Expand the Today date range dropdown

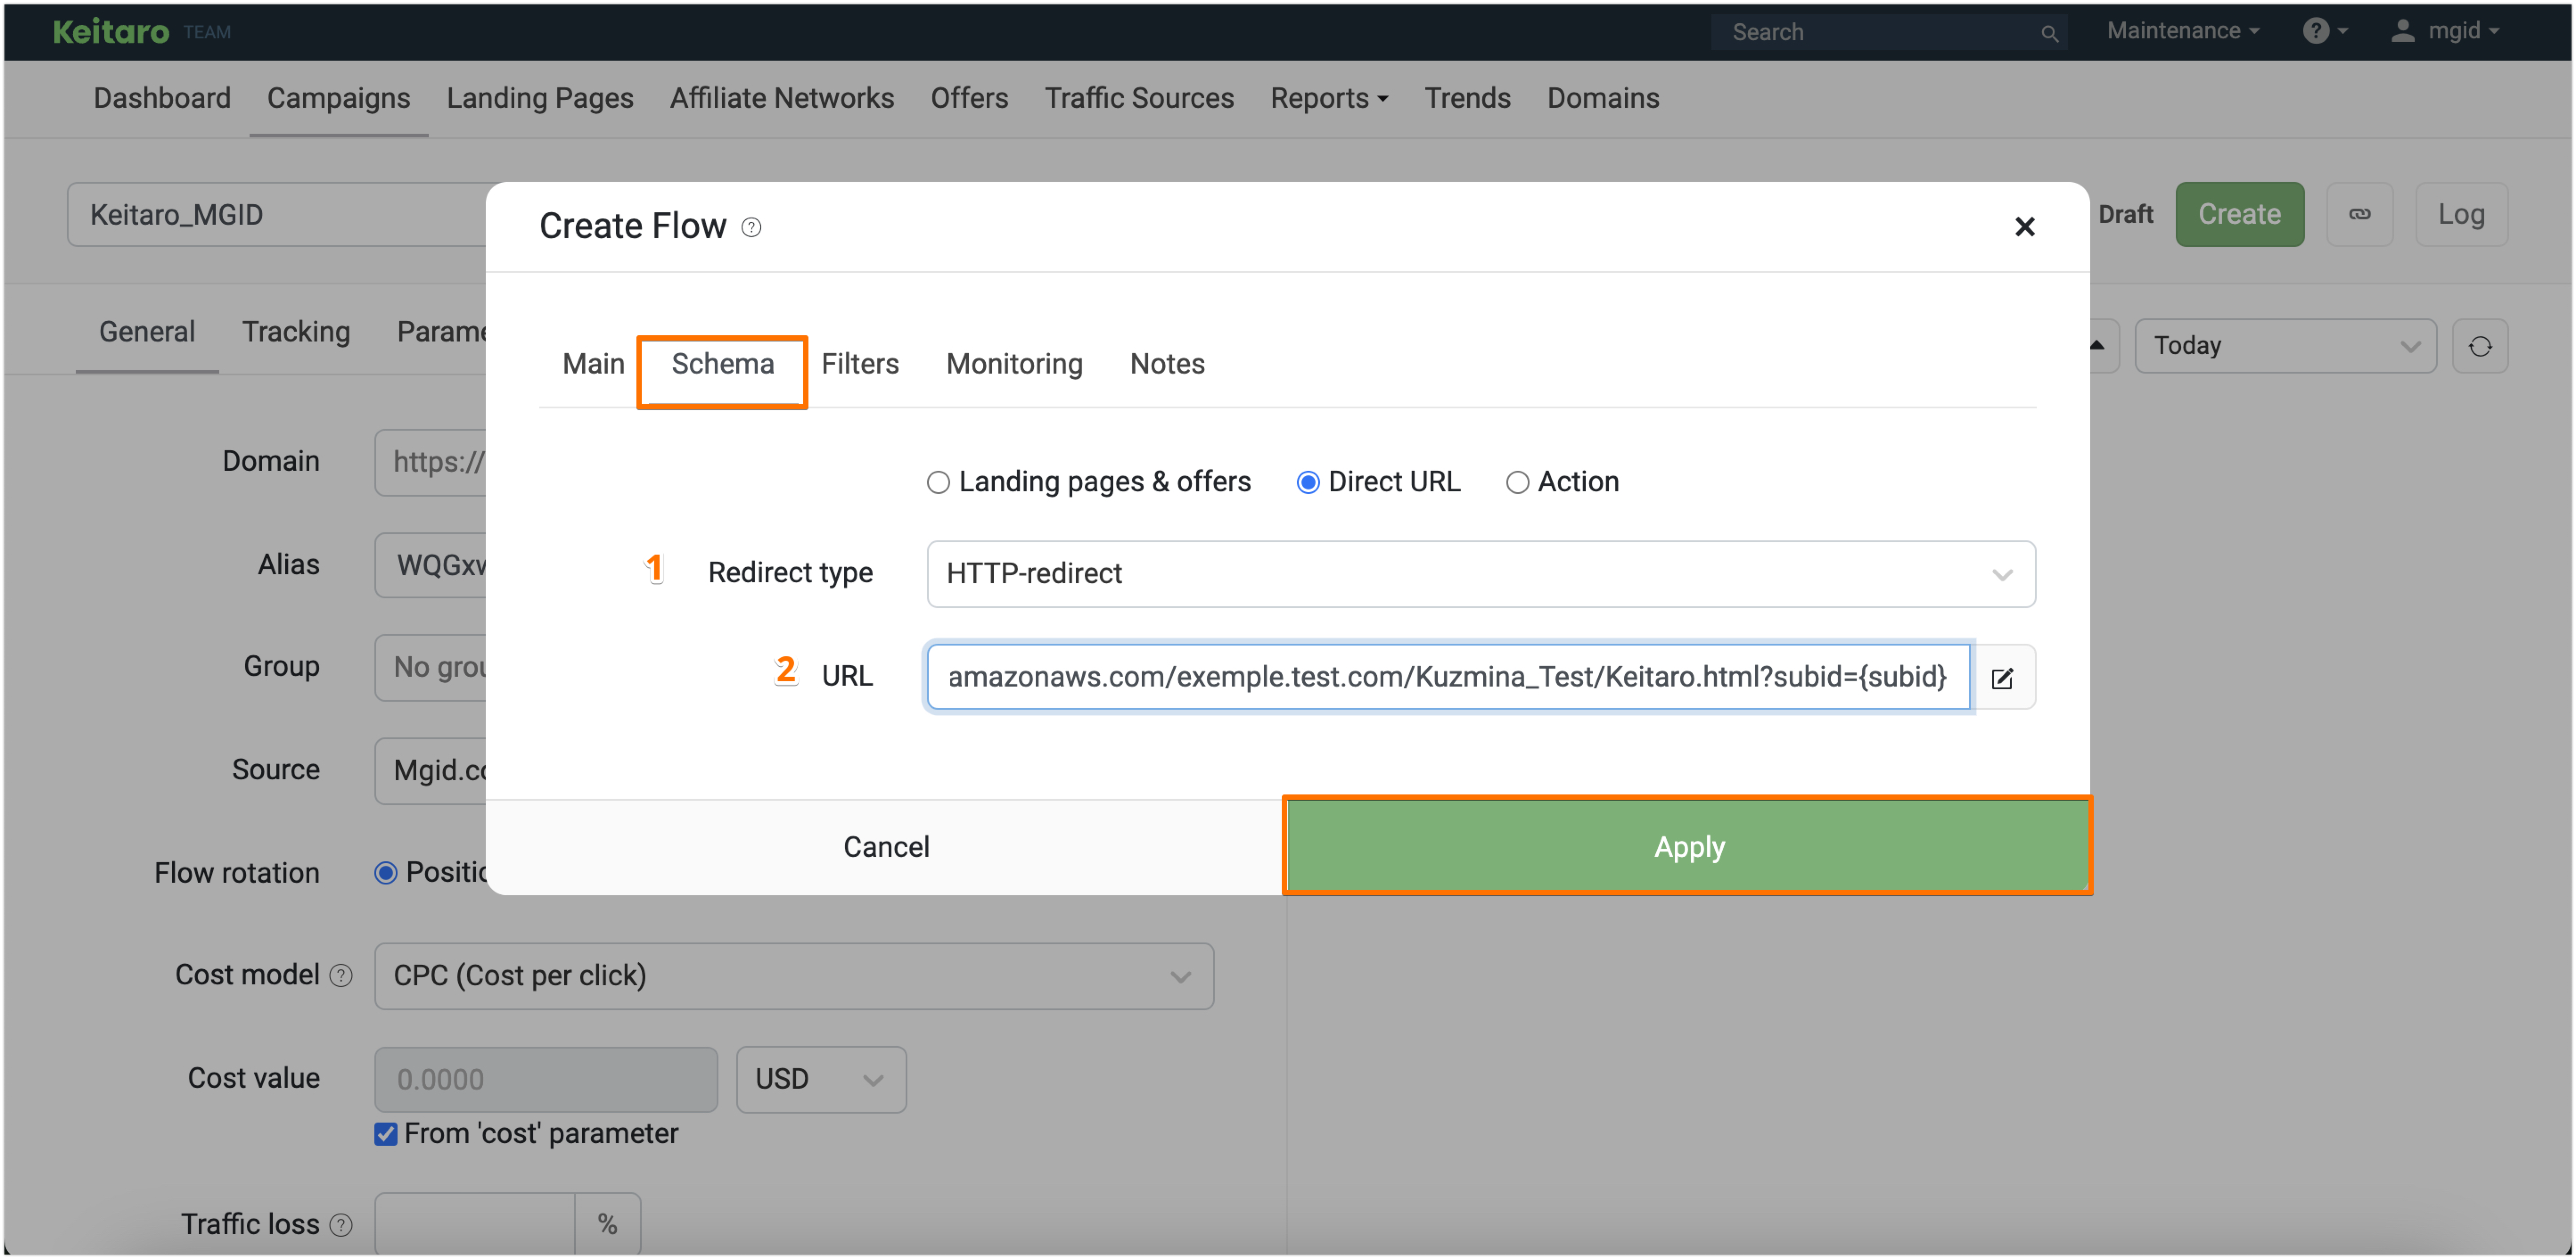[x=2285, y=346]
